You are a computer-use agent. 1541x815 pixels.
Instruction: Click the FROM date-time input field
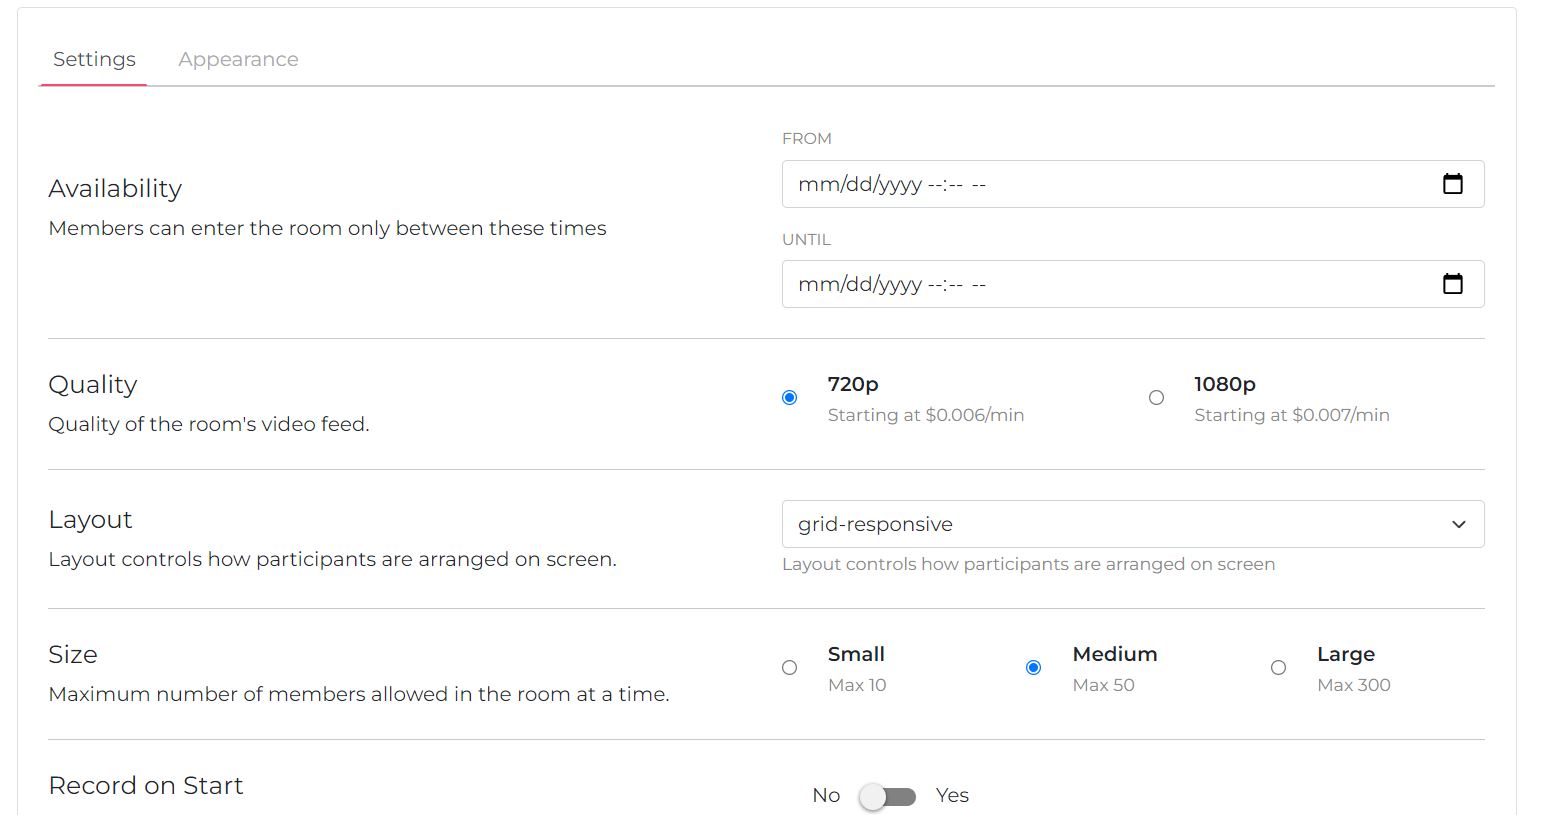(x=1133, y=184)
